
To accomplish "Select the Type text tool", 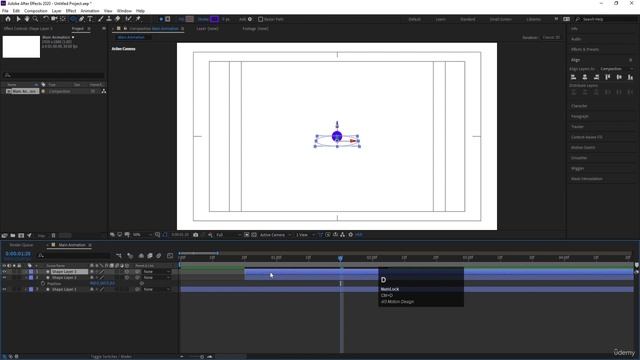I will click(x=90, y=19).
